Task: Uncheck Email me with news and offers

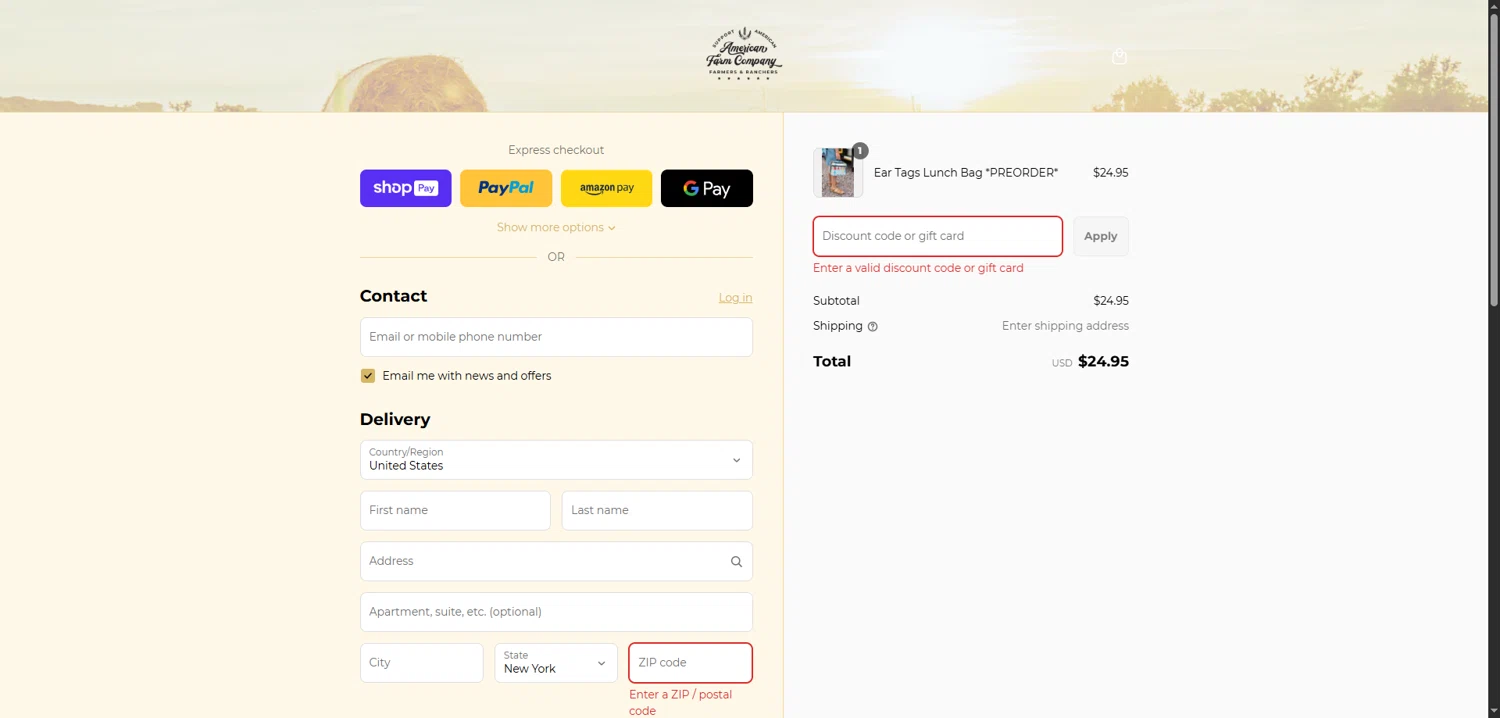Action: pyautogui.click(x=368, y=376)
